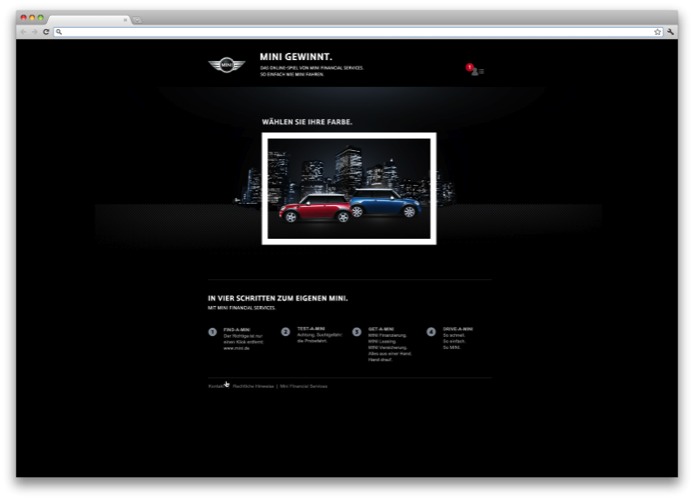The height and width of the screenshot is (500, 694).
Task: Click the browser forward arrow
Action: coord(34,32)
